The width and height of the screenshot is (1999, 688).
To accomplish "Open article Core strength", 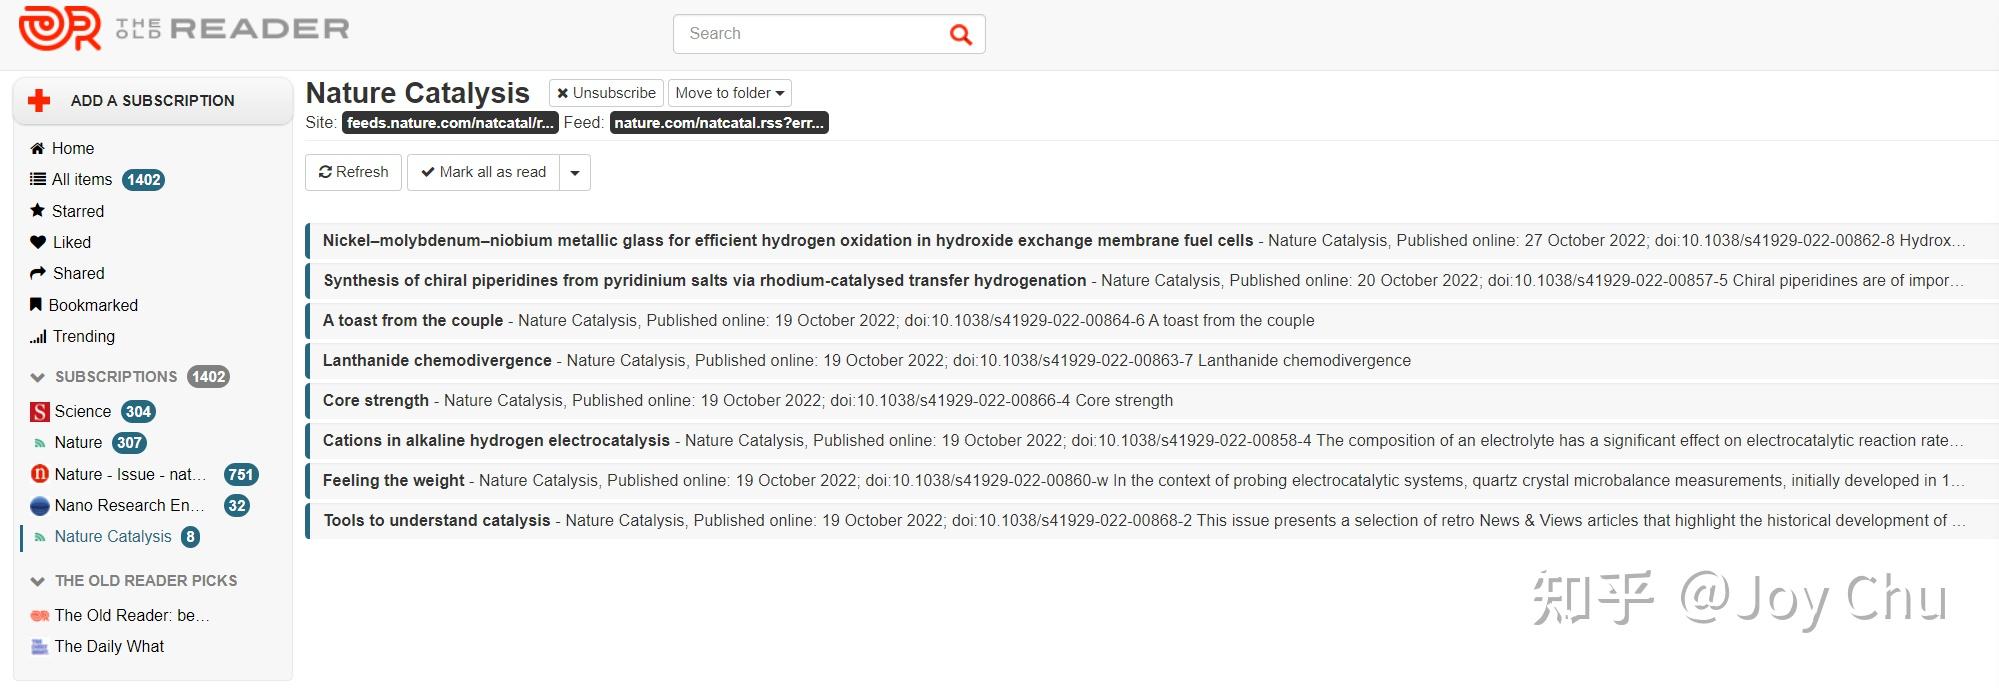I will pos(1150,401).
